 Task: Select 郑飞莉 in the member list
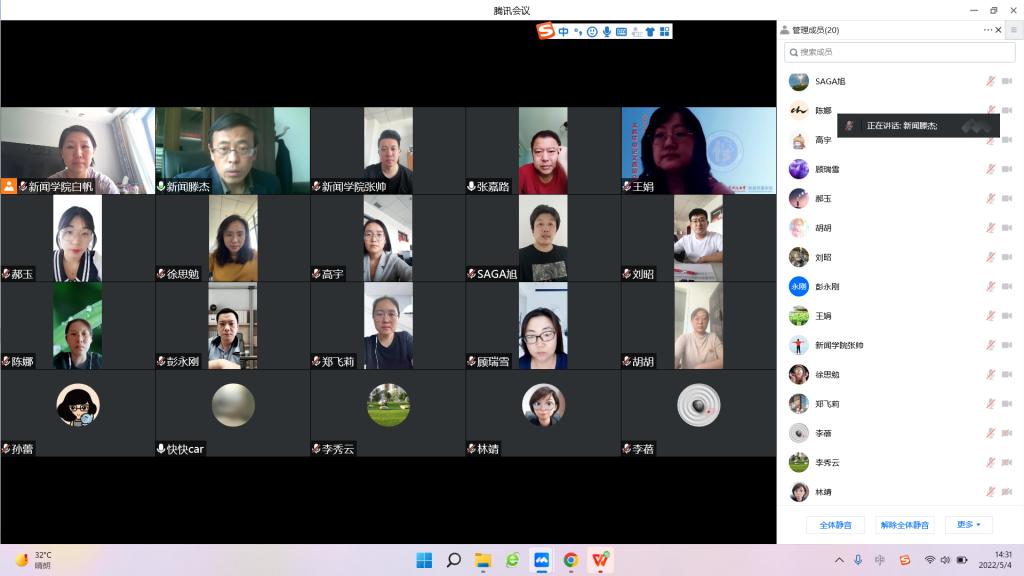pos(826,404)
